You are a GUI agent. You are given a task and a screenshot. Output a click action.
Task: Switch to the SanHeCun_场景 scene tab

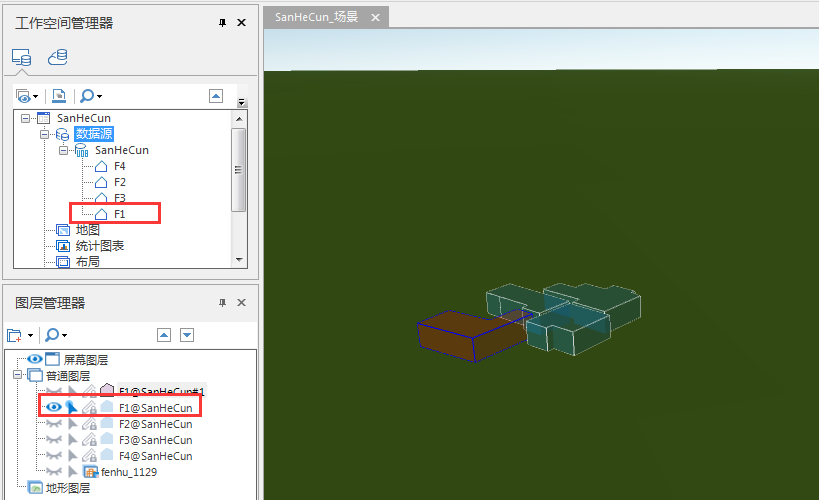pos(317,17)
